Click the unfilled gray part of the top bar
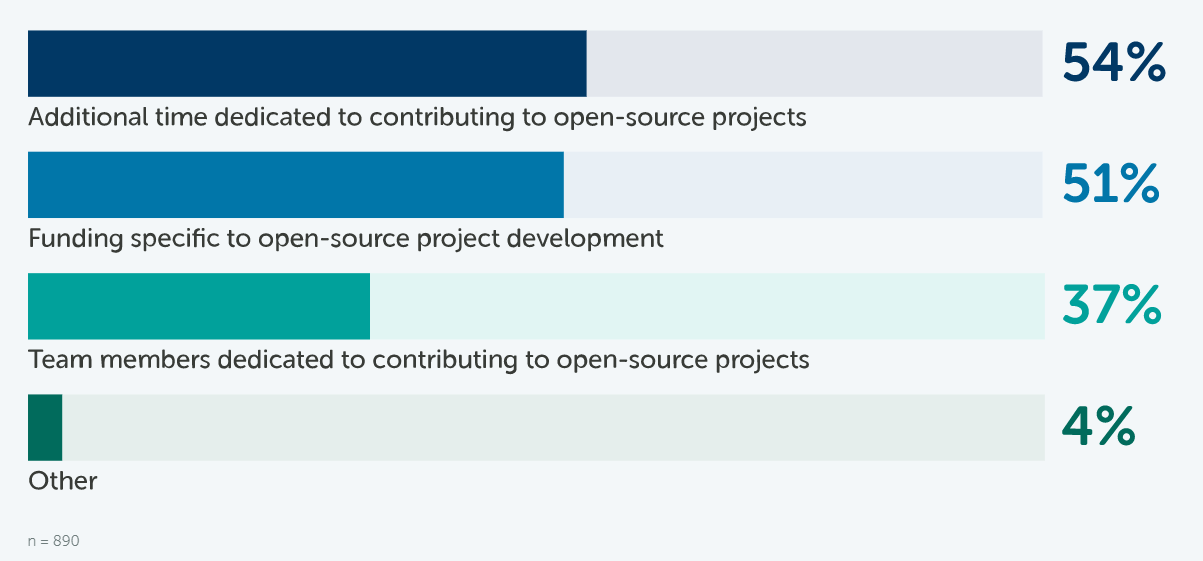This screenshot has height=561, width=1203. pyautogui.click(x=814, y=63)
